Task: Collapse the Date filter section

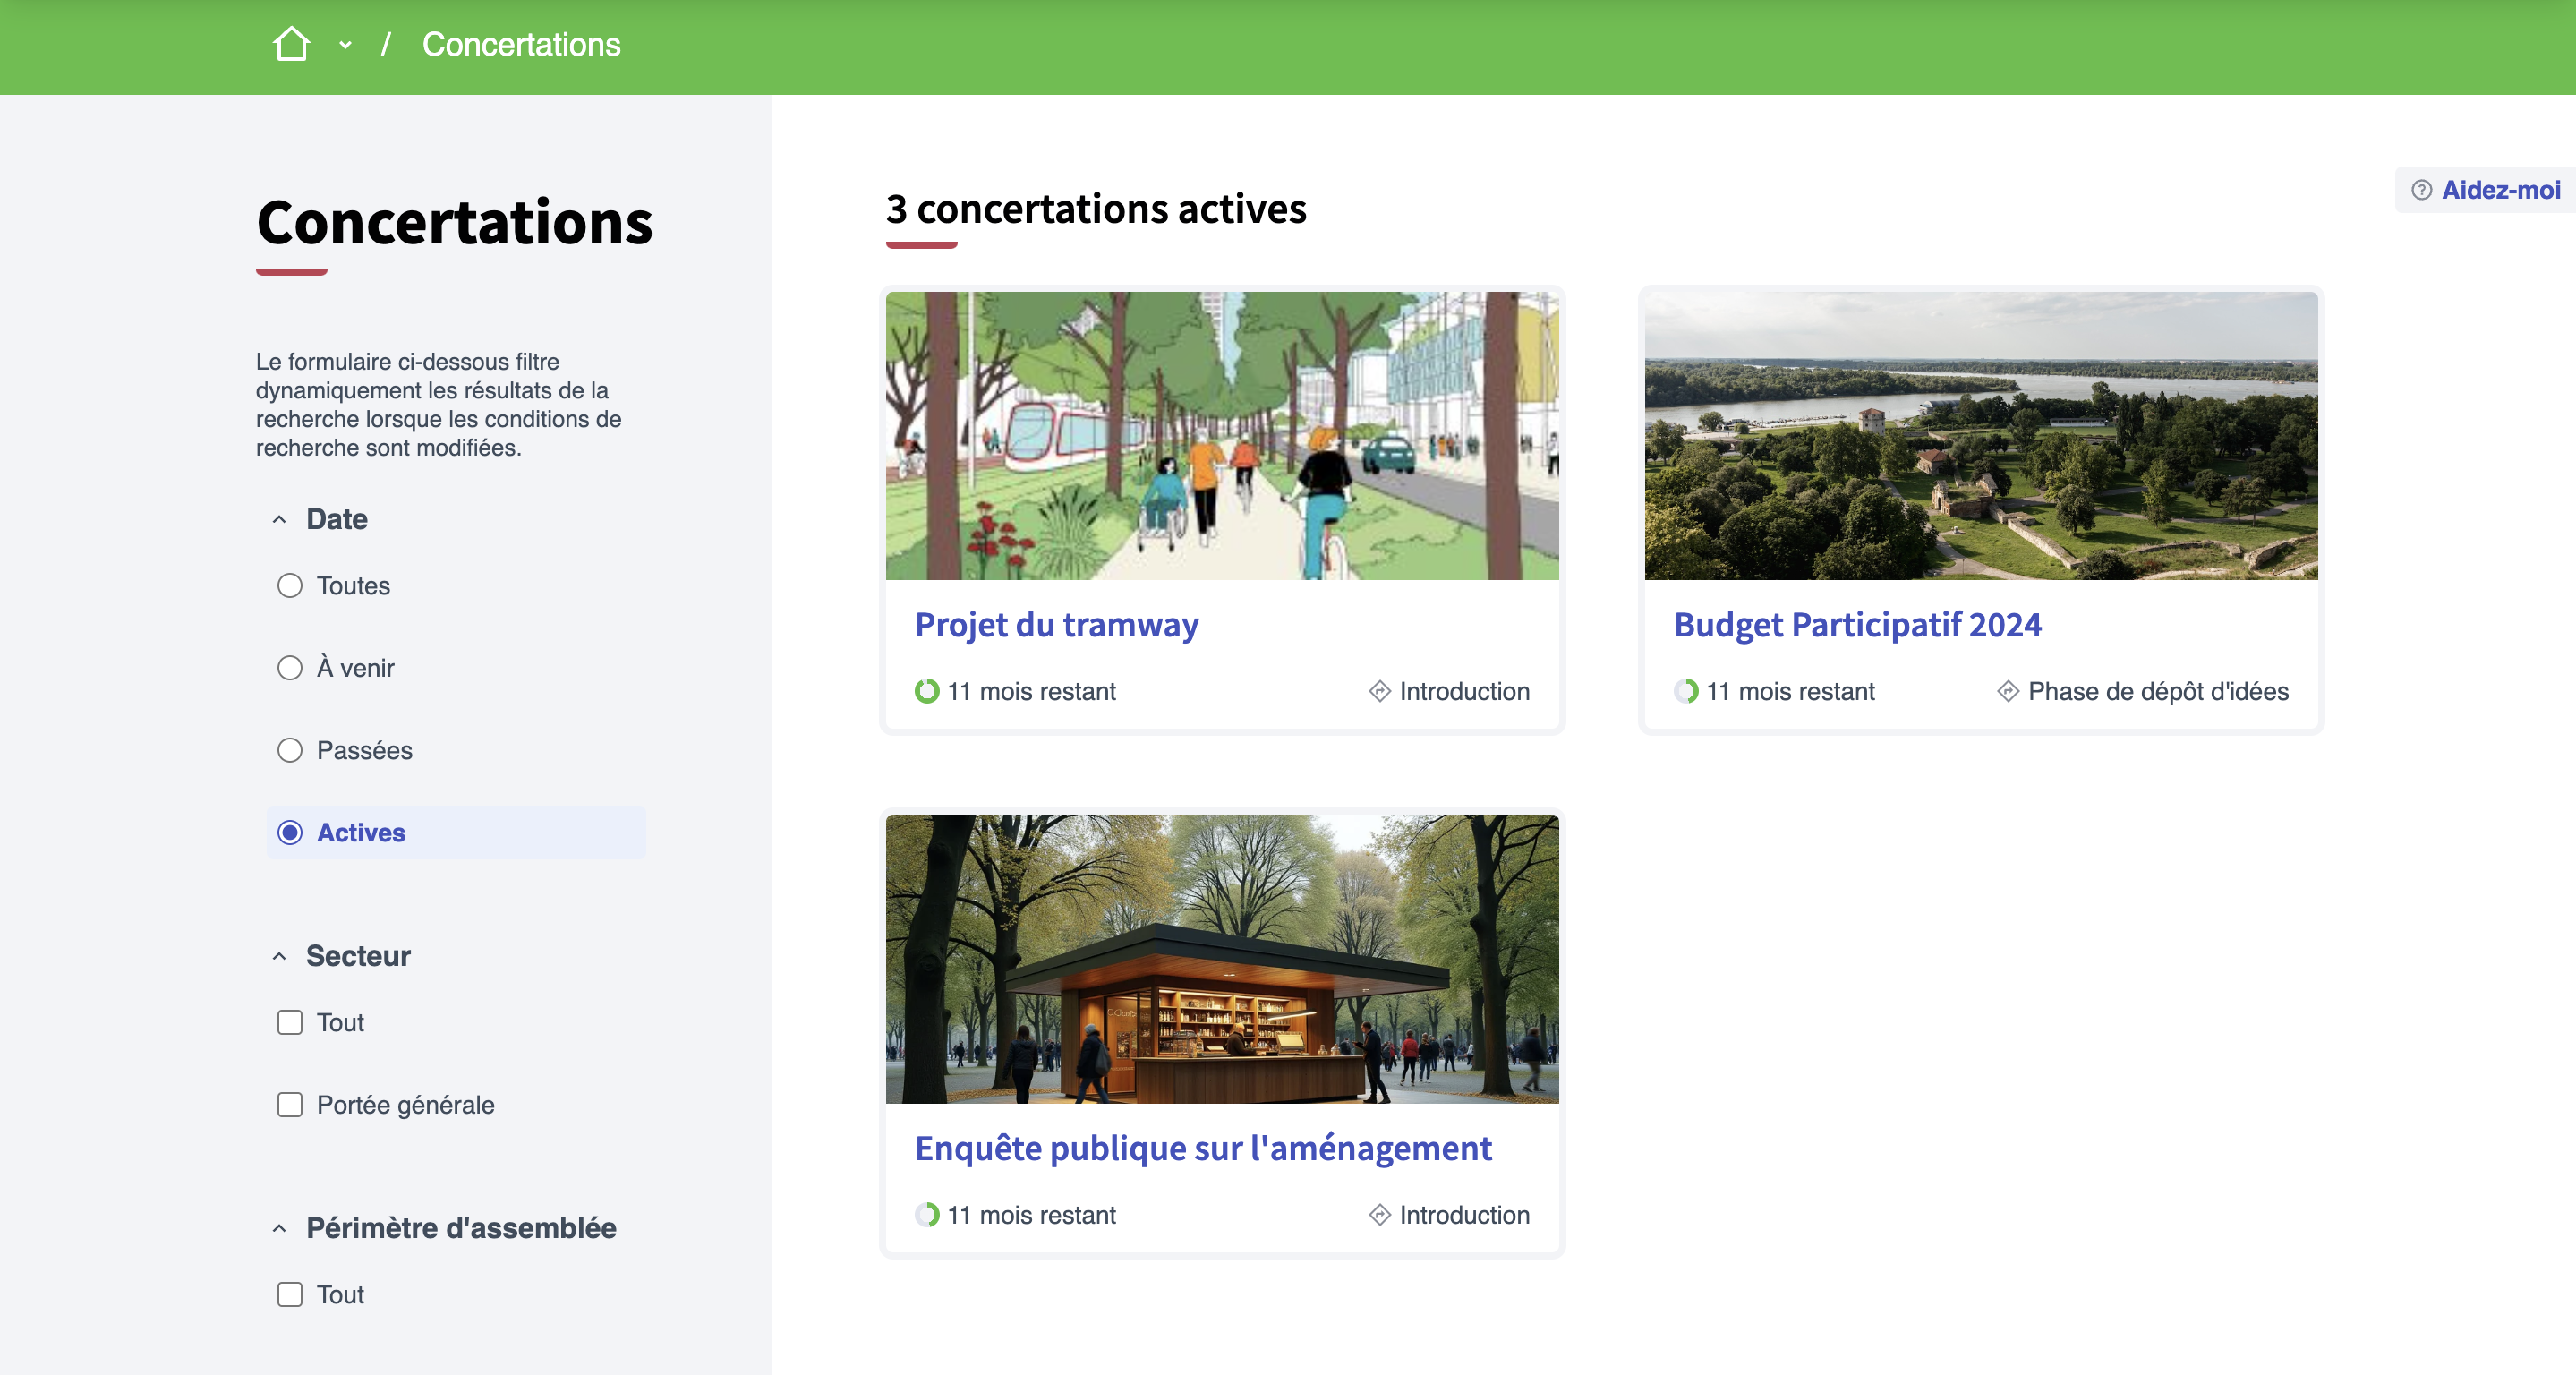Action: 279,519
